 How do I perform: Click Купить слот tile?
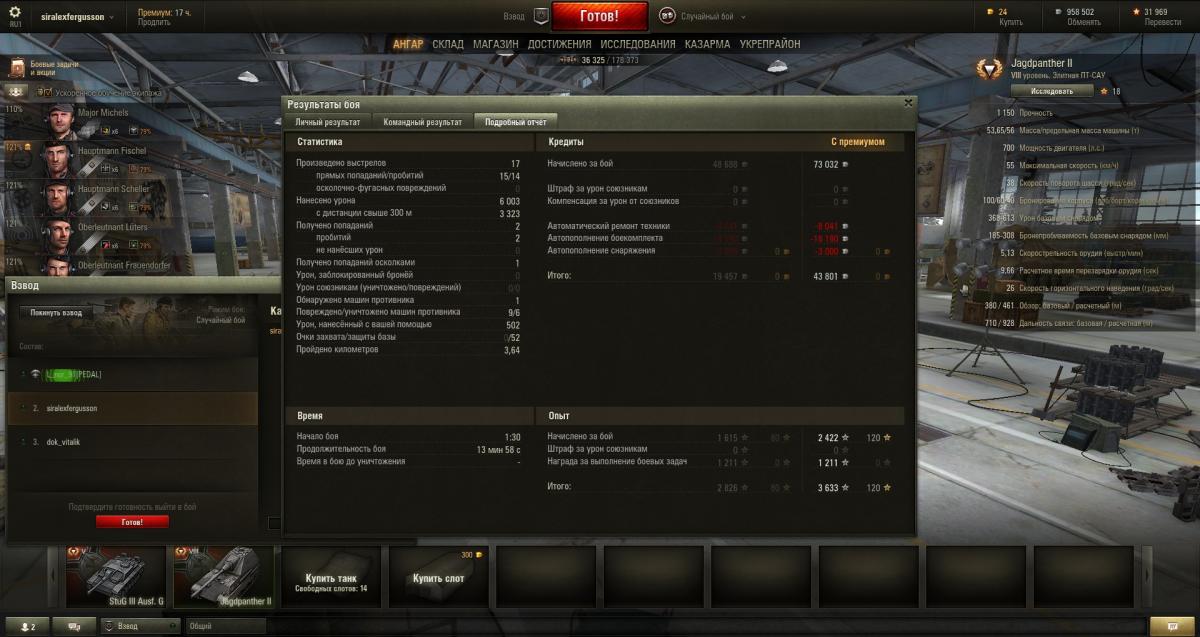[438, 577]
